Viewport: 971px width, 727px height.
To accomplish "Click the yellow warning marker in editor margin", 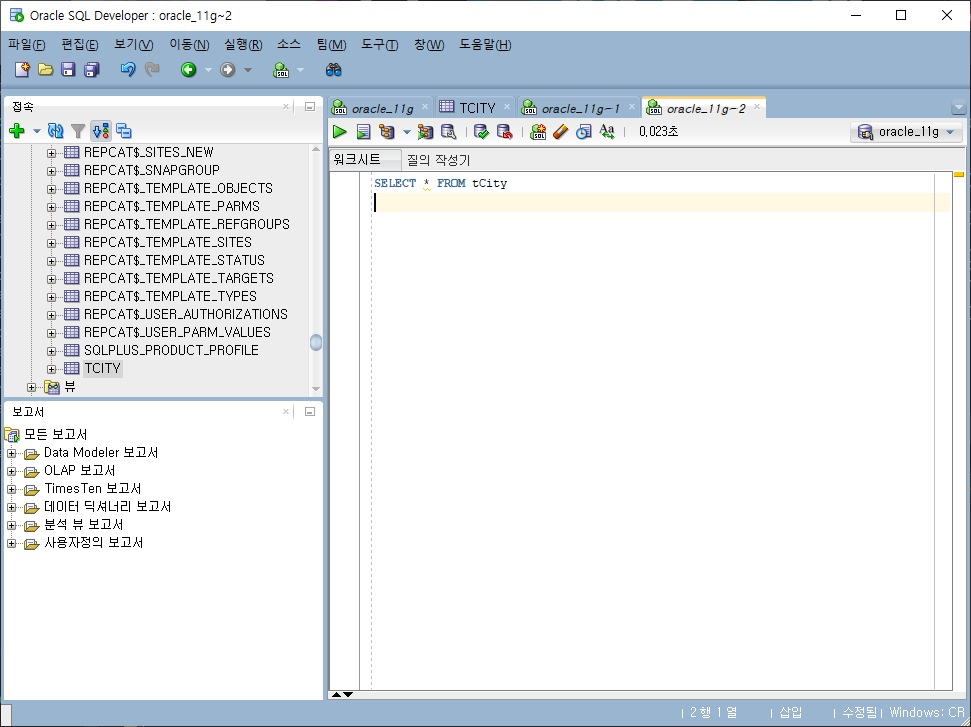I will pos(959,175).
